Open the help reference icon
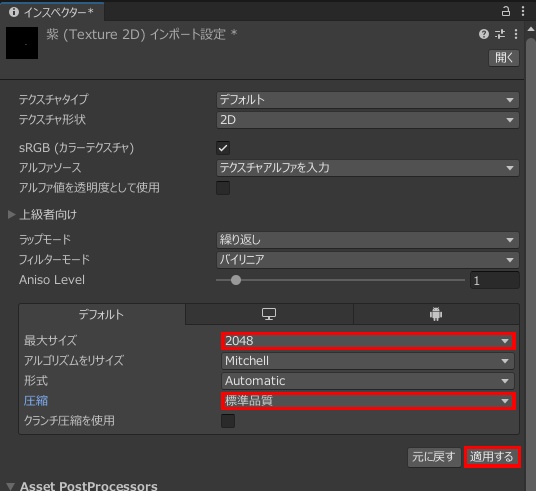The image size is (536, 491). (x=484, y=34)
